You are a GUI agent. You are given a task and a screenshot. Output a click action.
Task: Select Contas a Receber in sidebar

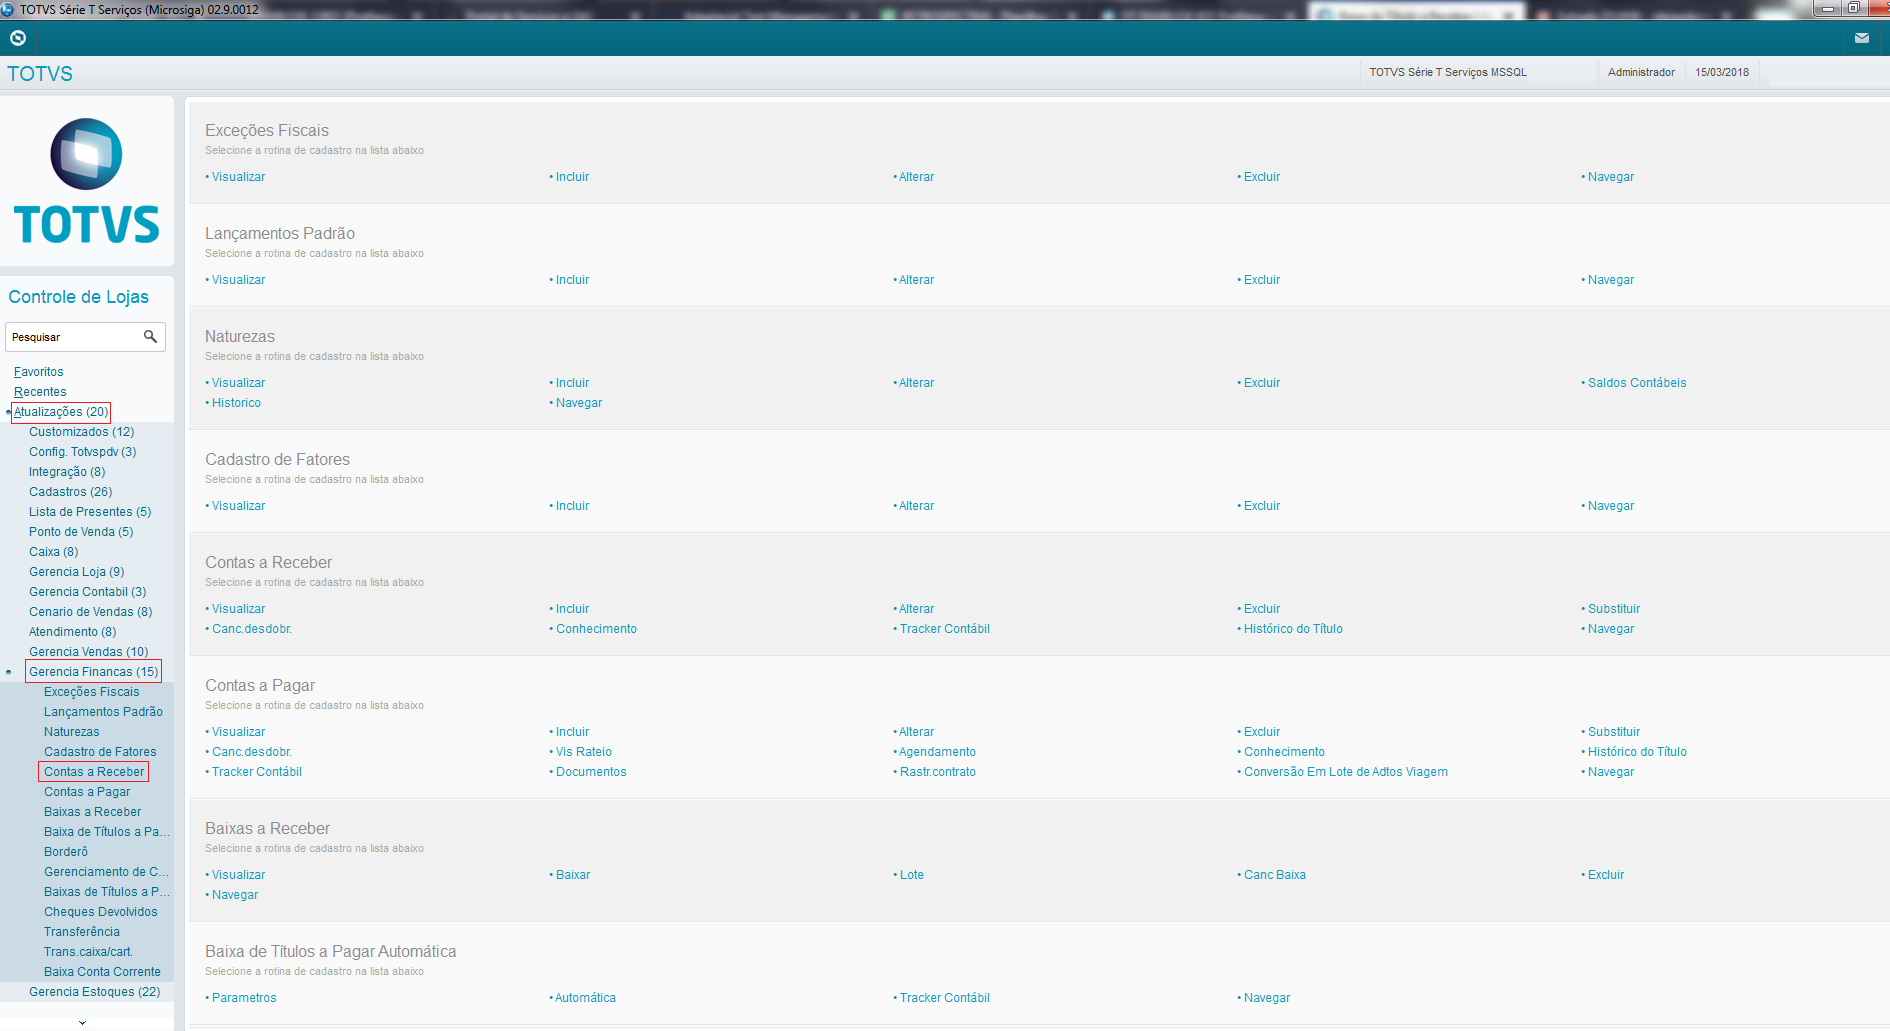[94, 772]
